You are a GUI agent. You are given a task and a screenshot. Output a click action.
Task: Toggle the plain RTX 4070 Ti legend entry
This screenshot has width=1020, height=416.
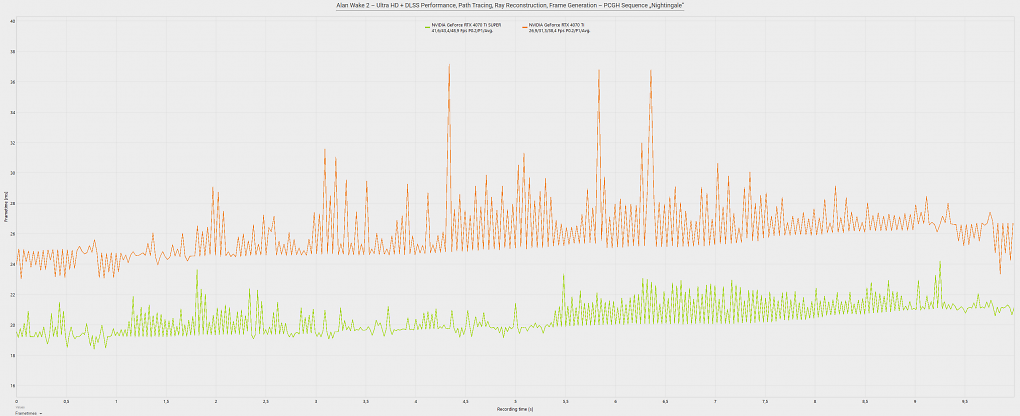(557, 27)
